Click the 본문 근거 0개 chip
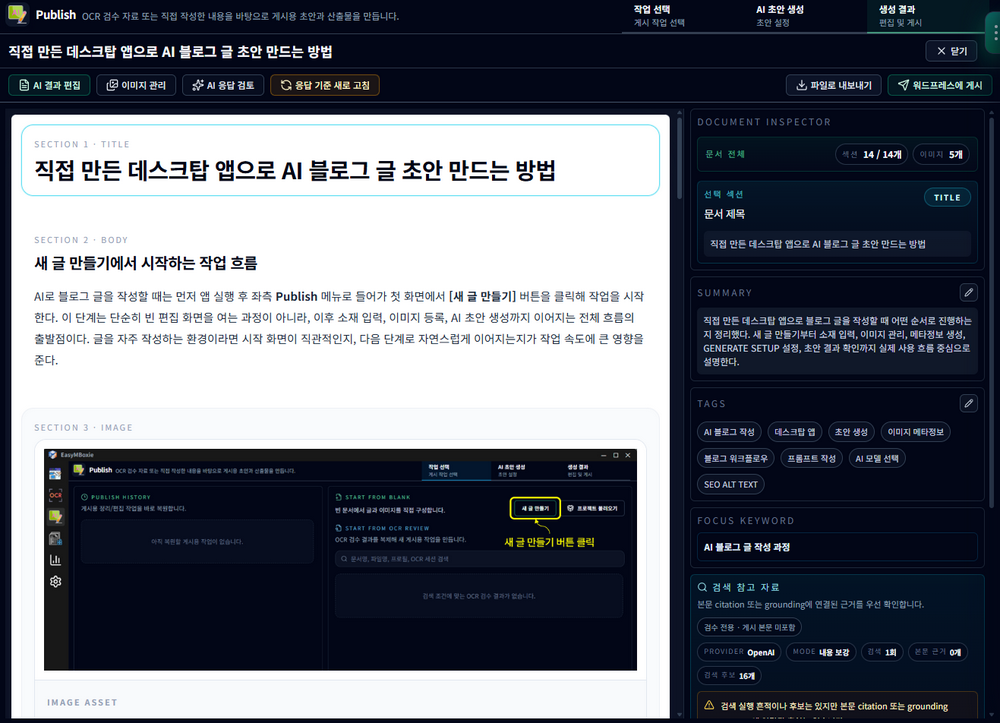 [938, 652]
